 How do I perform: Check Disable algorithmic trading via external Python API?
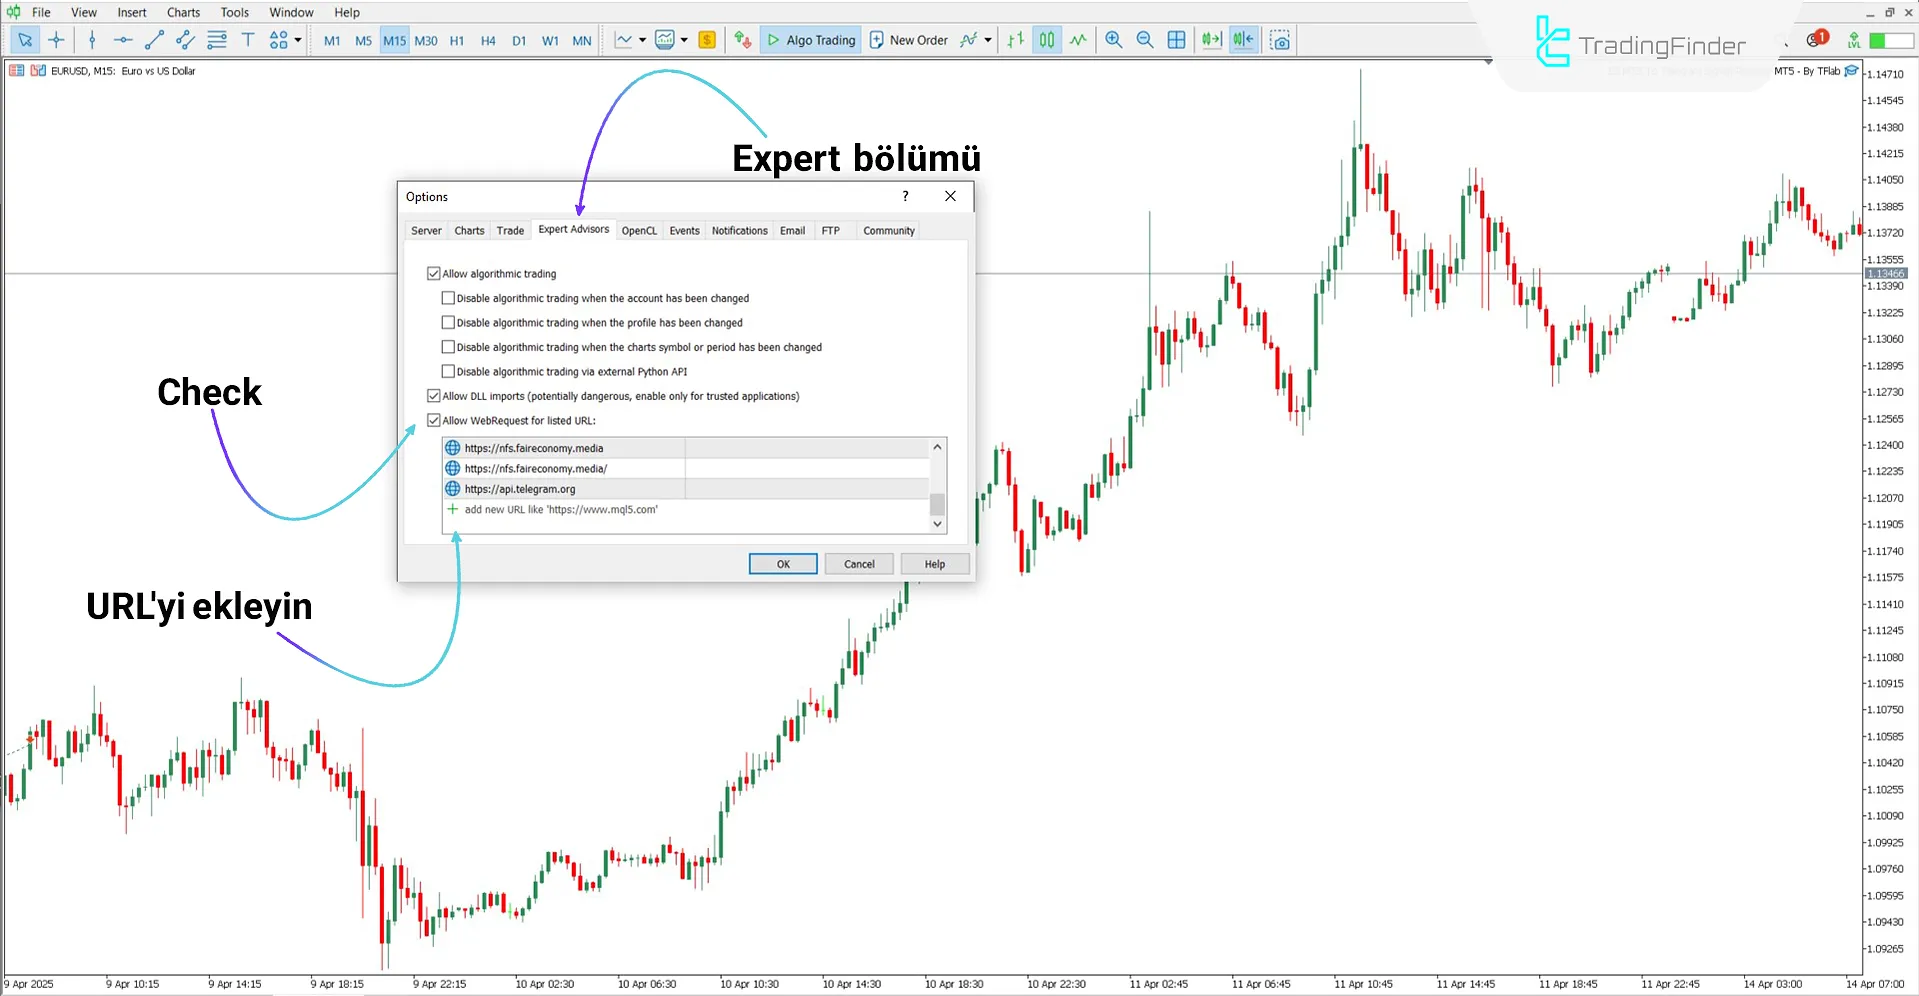(x=448, y=371)
